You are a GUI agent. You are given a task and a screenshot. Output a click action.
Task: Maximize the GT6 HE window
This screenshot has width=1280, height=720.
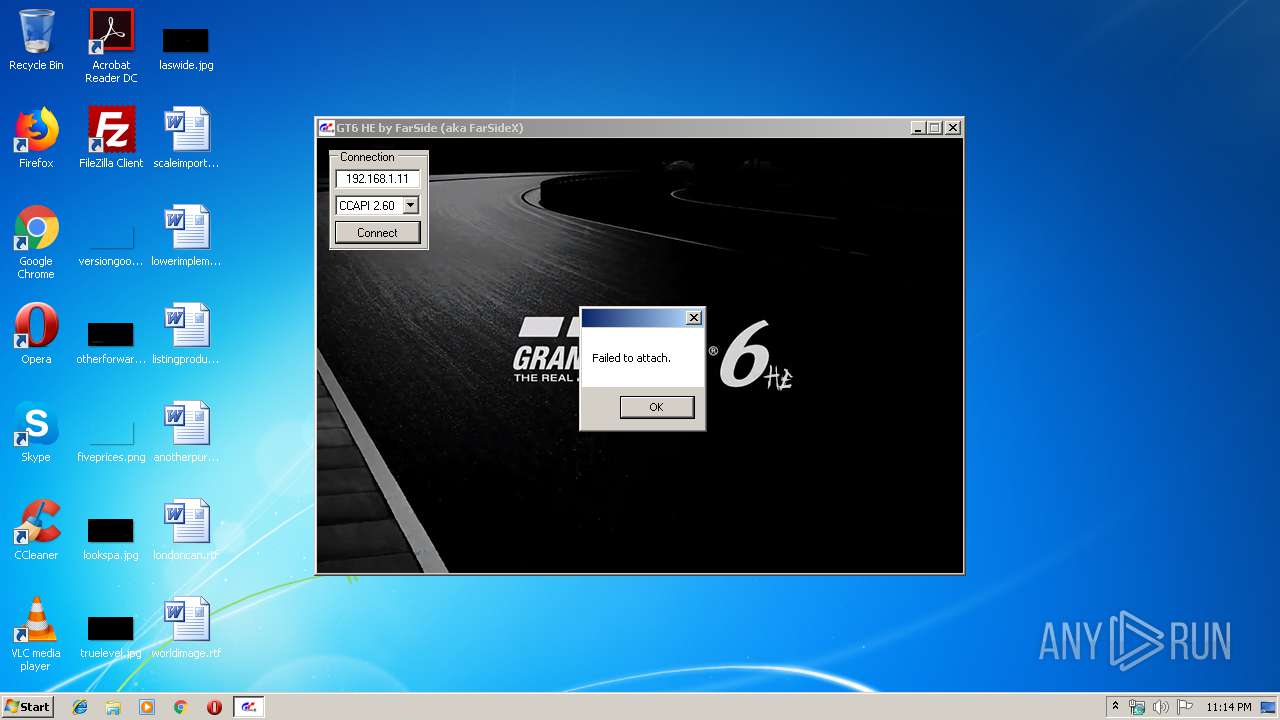[x=935, y=128]
